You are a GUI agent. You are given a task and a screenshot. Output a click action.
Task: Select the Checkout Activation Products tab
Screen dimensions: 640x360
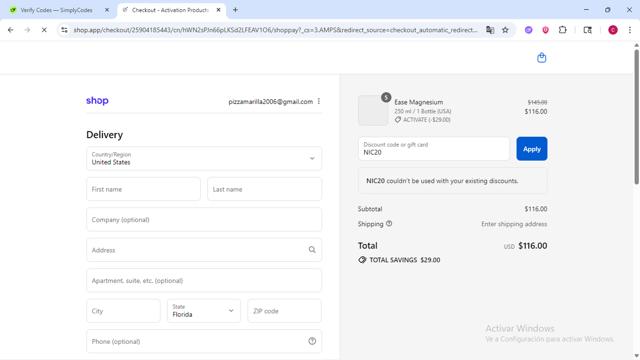point(170,10)
